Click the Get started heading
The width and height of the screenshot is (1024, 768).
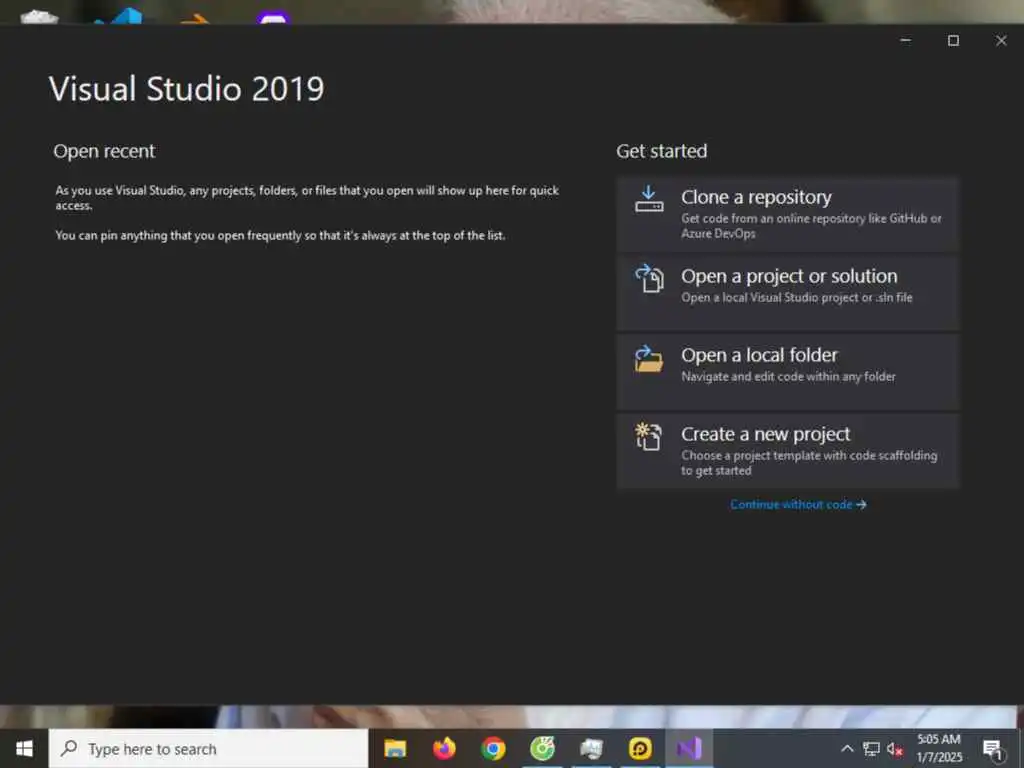[662, 152]
